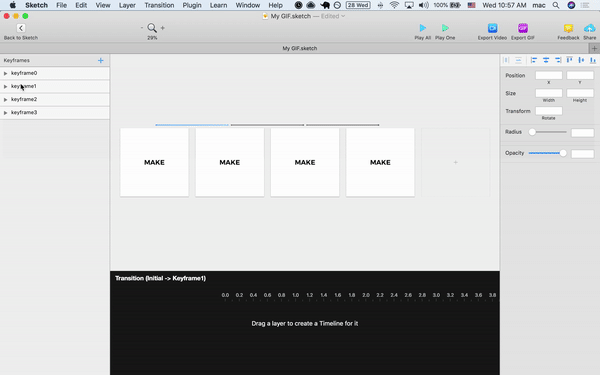Open the Learn menu
The image size is (600, 375).
pos(218,5)
